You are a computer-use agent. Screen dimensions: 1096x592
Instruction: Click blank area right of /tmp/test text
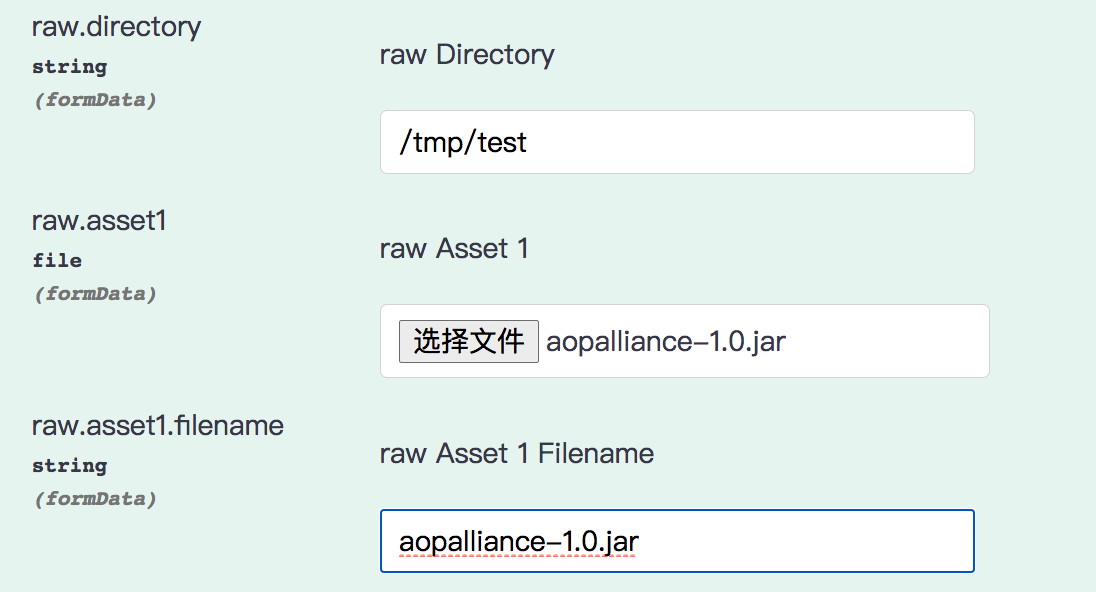click(750, 142)
